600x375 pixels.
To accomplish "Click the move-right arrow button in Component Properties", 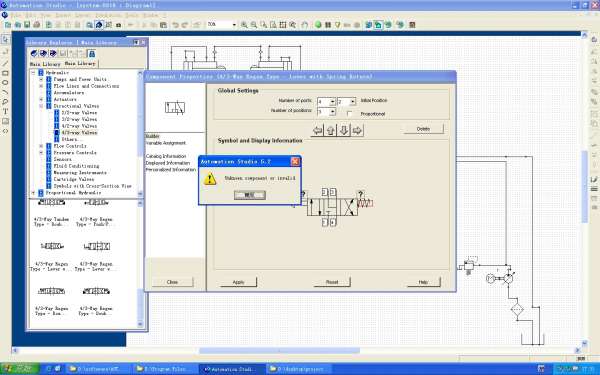I will tap(357, 130).
